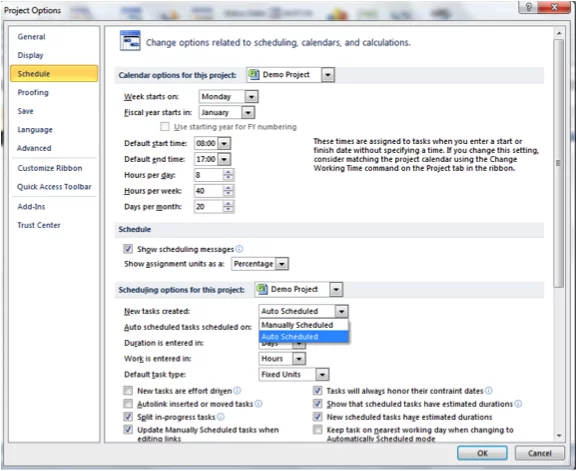This screenshot has width=577, height=471.
Task: Open the Trust Center category
Action: pyautogui.click(x=39, y=225)
